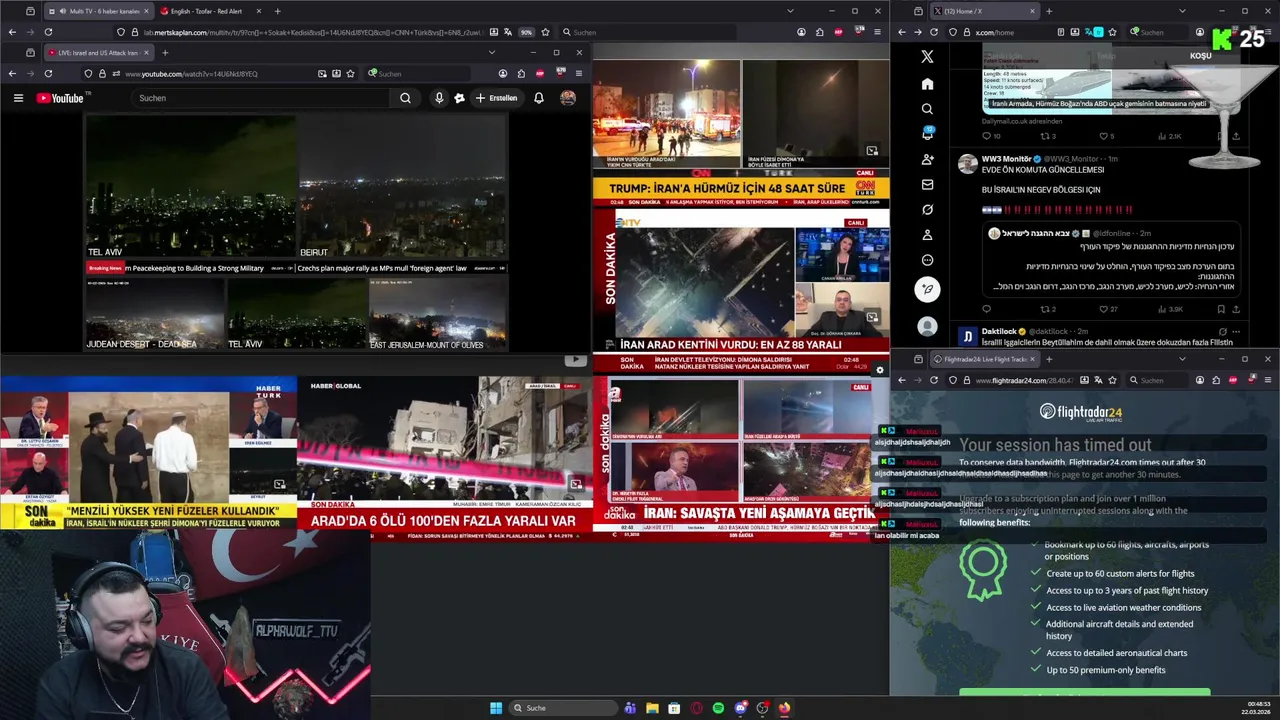Viewport: 1280px width, 720px height.
Task: Open settings gear below NTV stream
Action: pos(879,370)
